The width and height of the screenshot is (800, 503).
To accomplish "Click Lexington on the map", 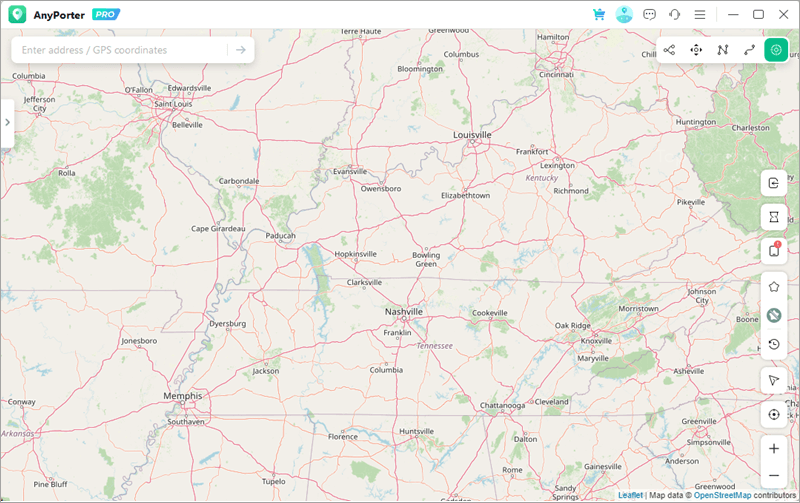I will point(557,166).
